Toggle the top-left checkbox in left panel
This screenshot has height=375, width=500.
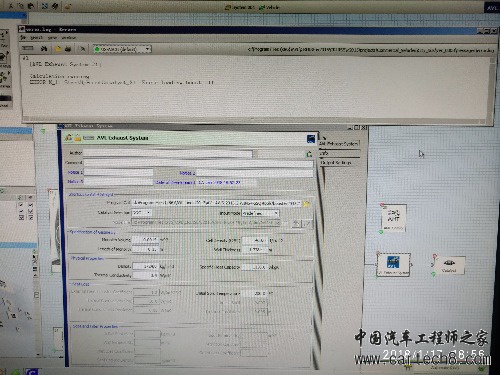21,205
